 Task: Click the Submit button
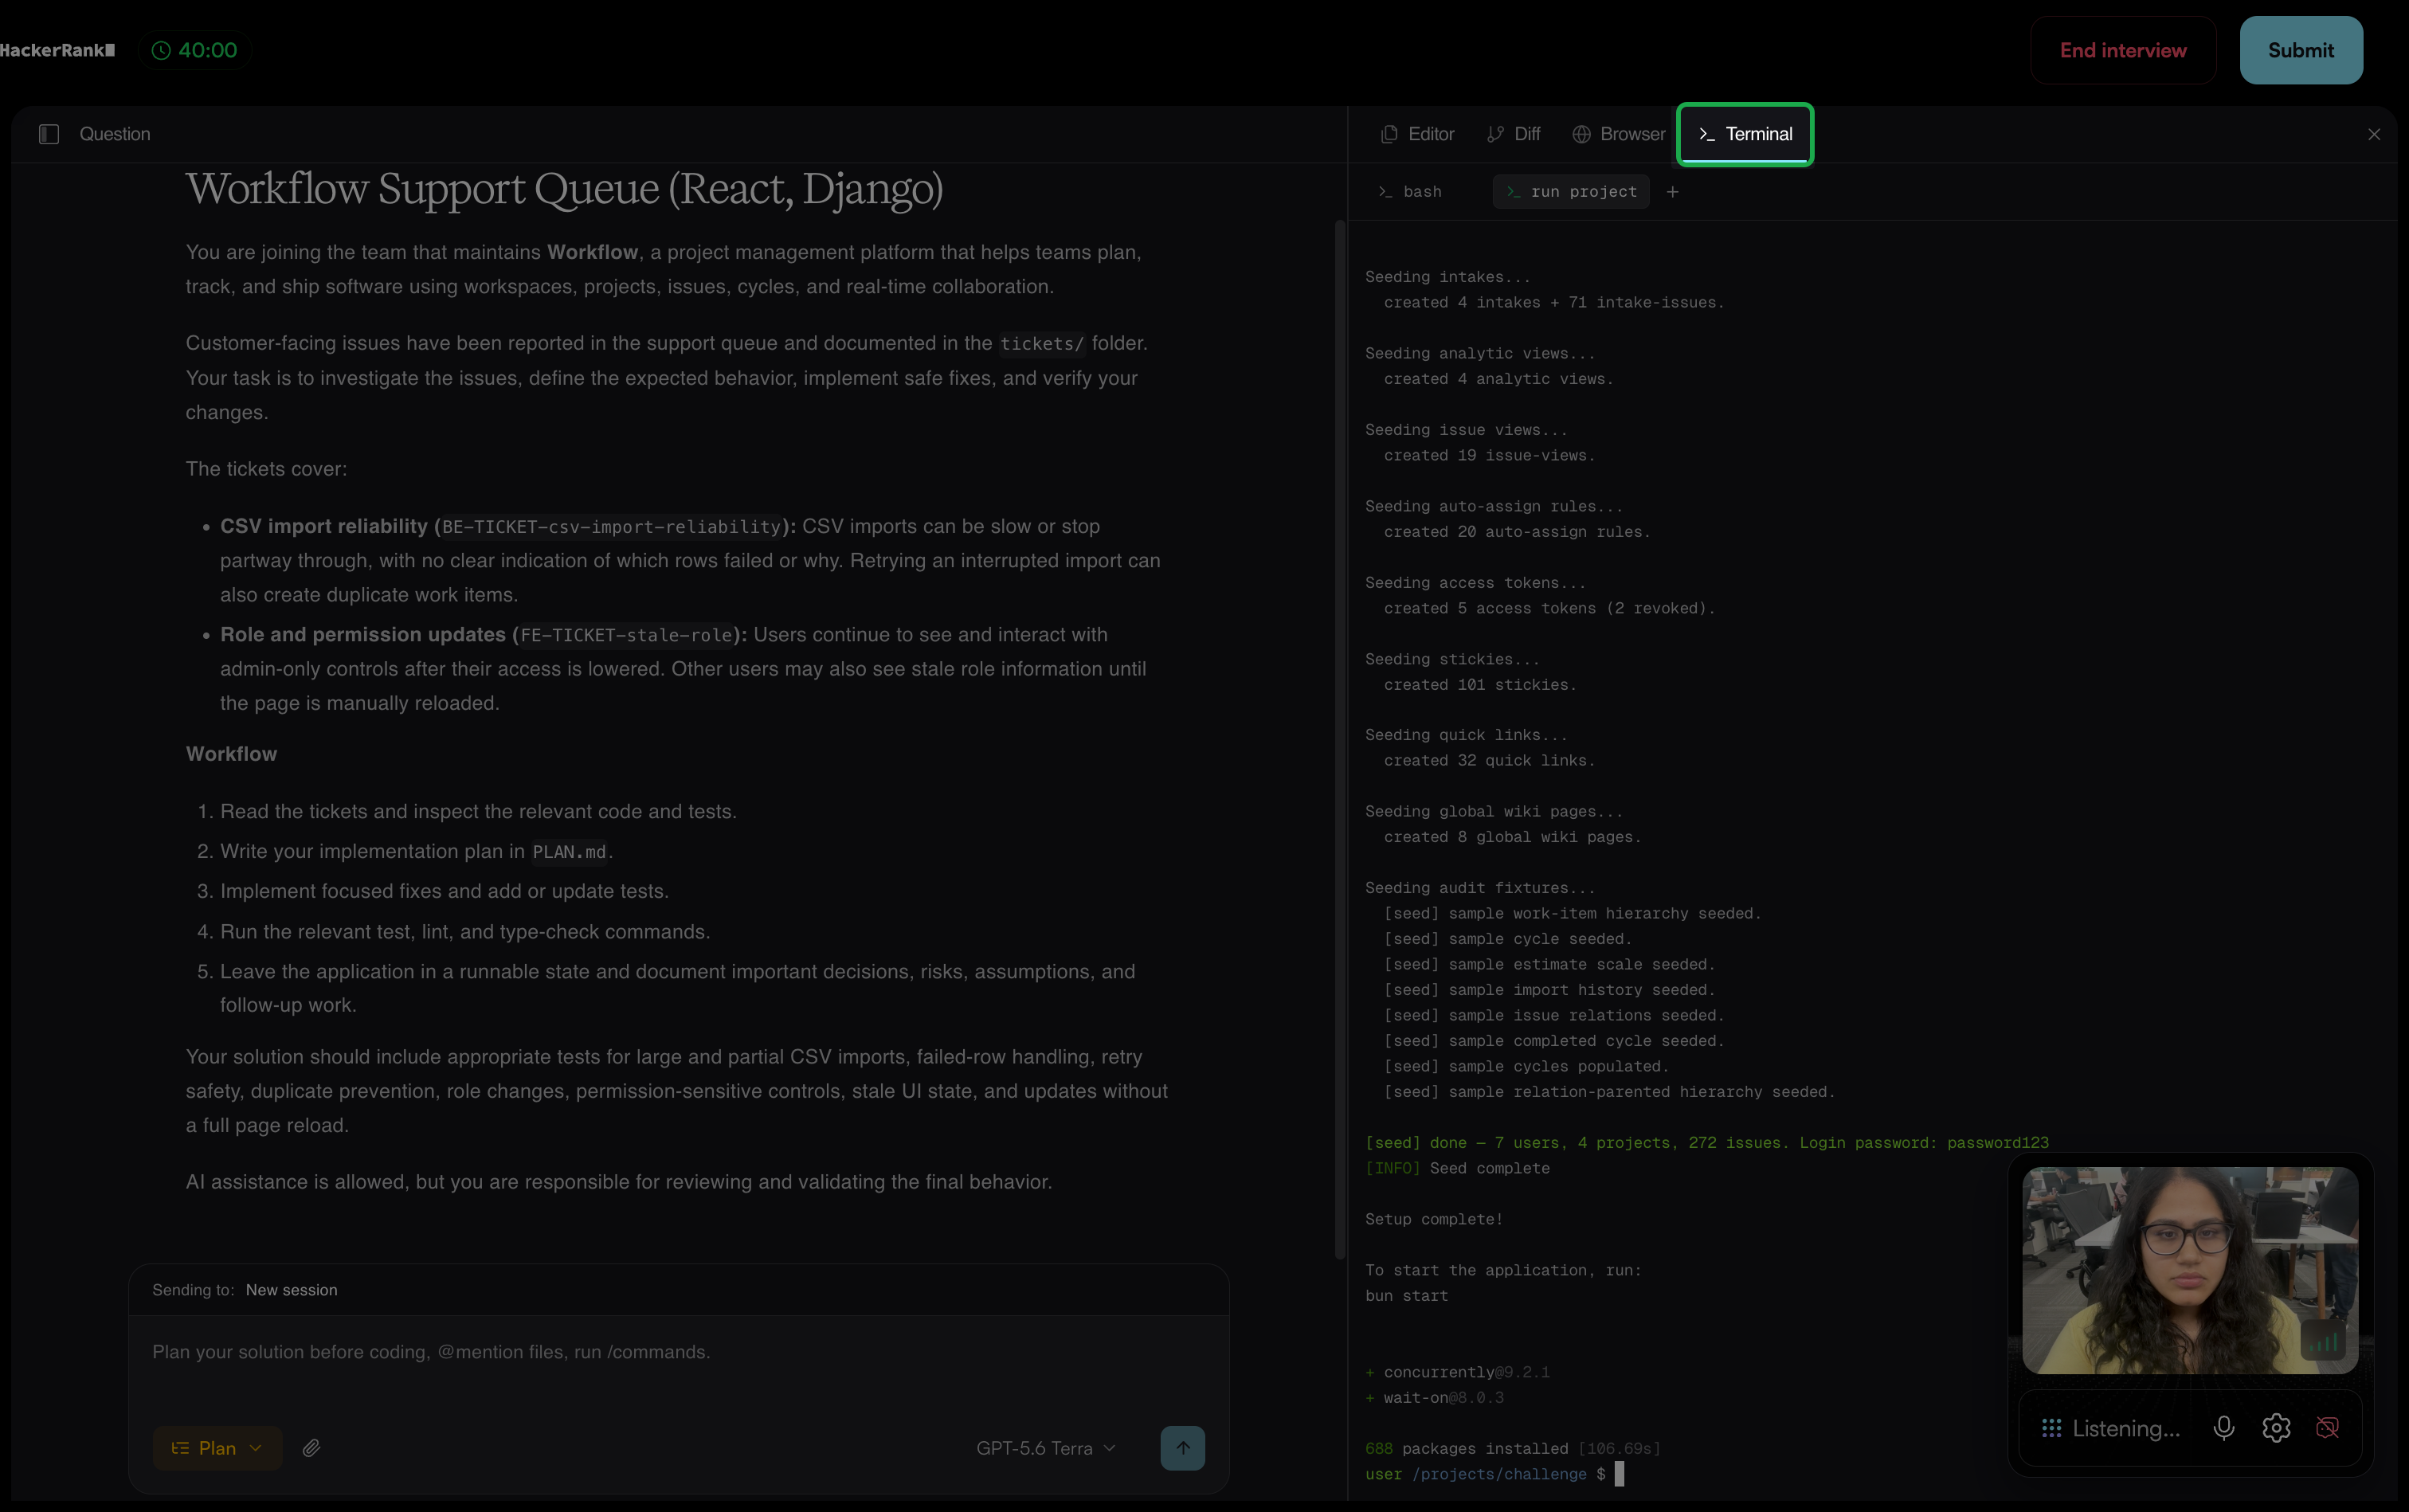pyautogui.click(x=2300, y=50)
